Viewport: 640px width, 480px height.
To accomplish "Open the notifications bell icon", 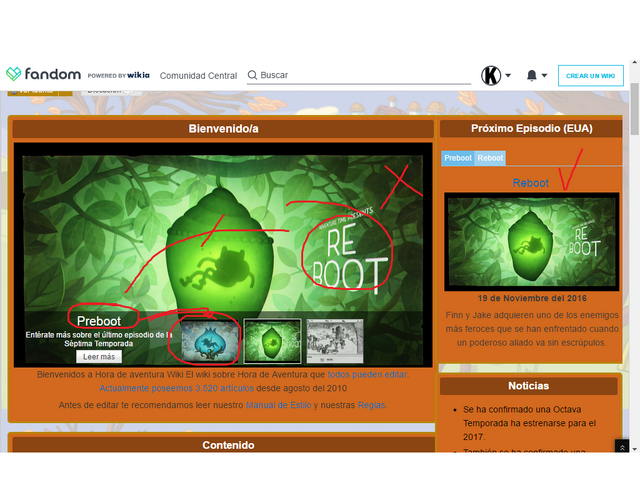I will (531, 76).
